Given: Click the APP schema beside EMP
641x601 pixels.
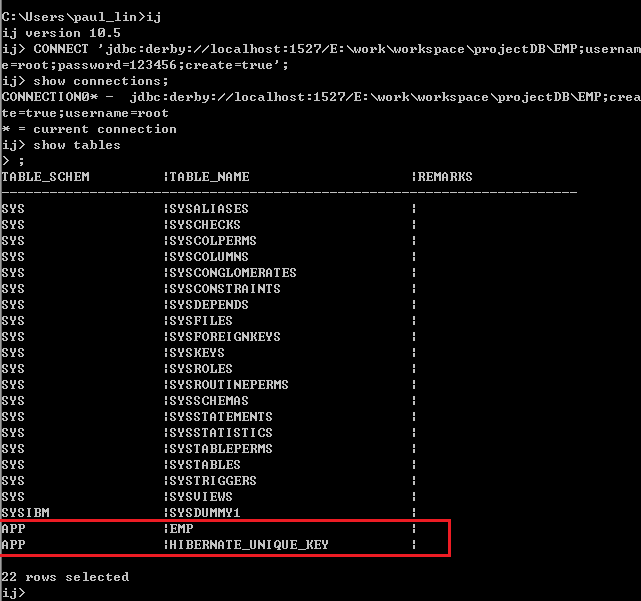Looking at the screenshot, I should click(13, 529).
